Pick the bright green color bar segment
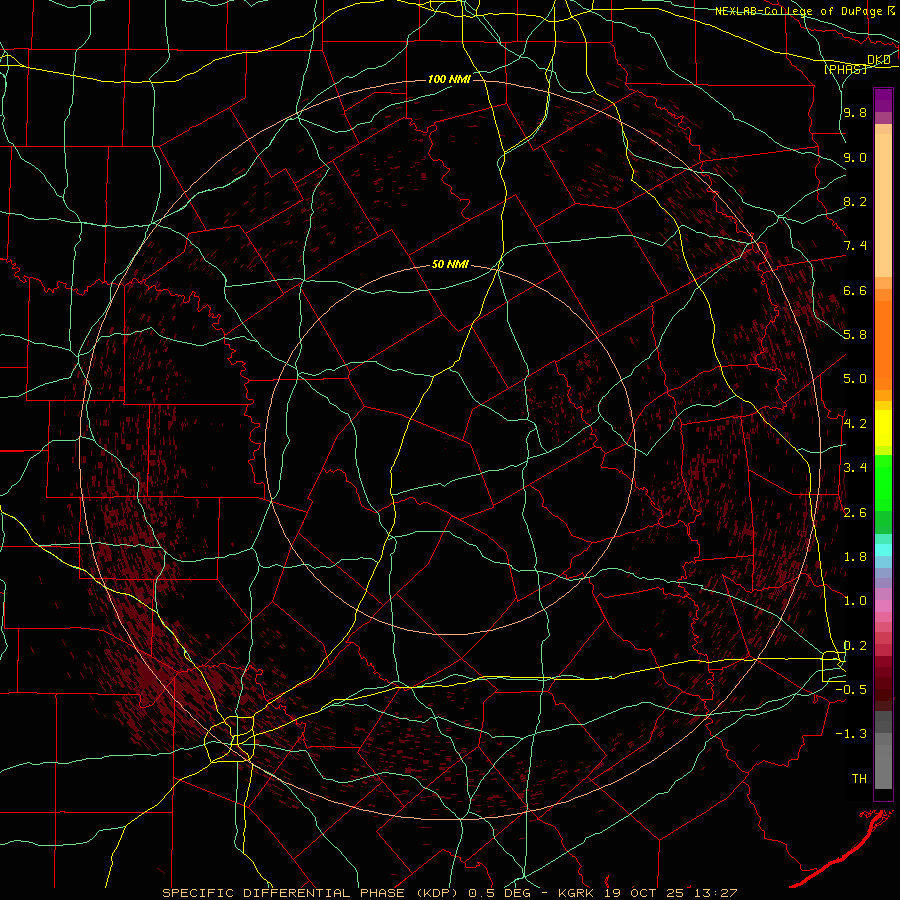Viewport: 900px width, 900px height. [883, 483]
